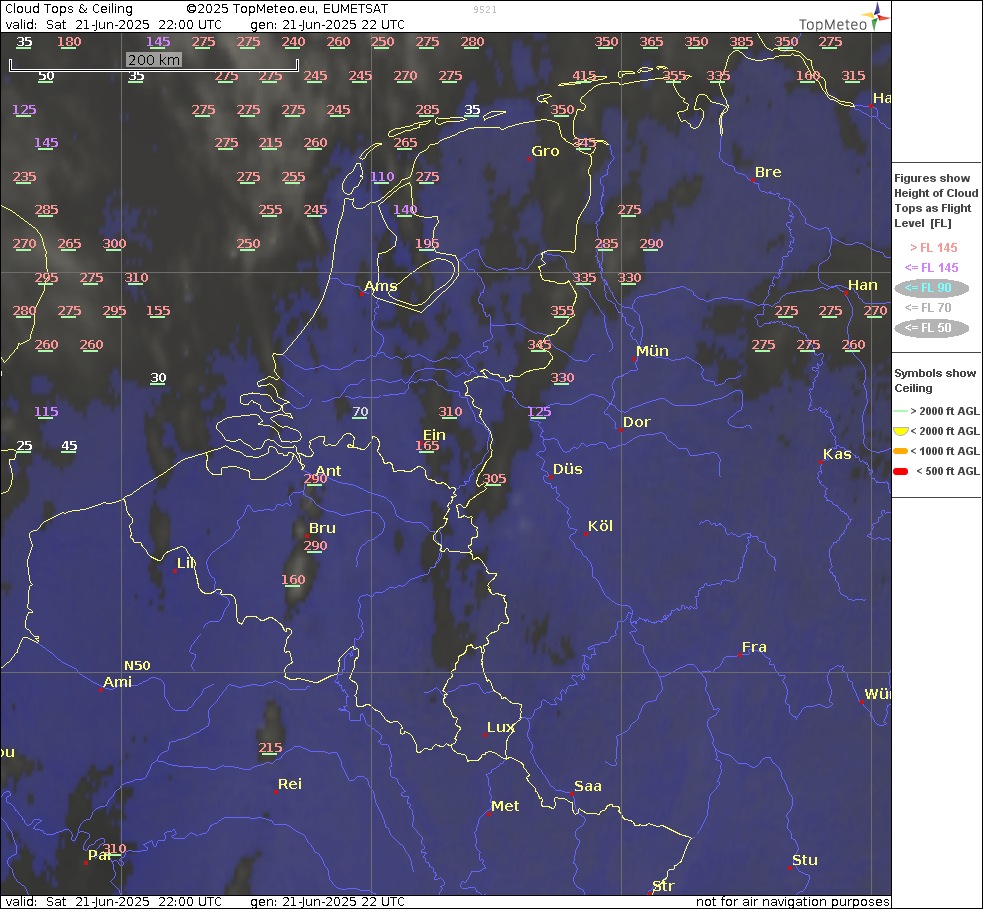The width and height of the screenshot is (983, 909).
Task: Select the Saa city label
Action: coord(587,786)
